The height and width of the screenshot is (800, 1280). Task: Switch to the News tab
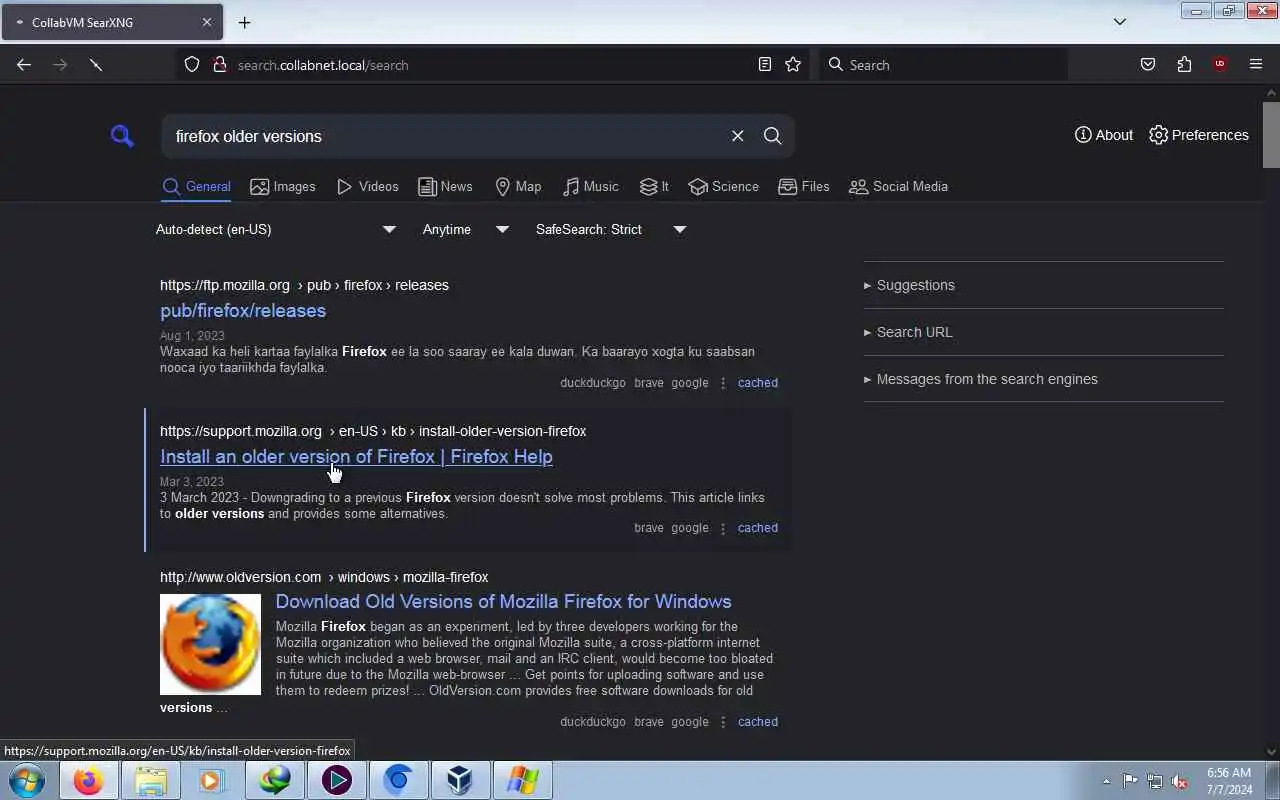(445, 186)
